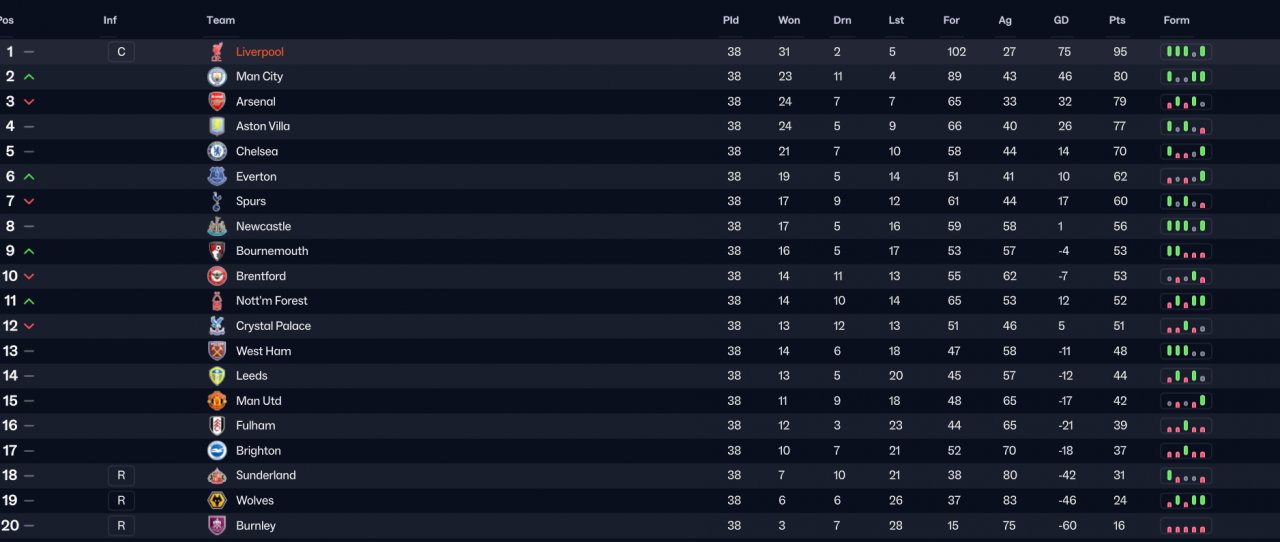The height and width of the screenshot is (542, 1280).
Task: Sort by the GD column header
Action: pos(1062,20)
